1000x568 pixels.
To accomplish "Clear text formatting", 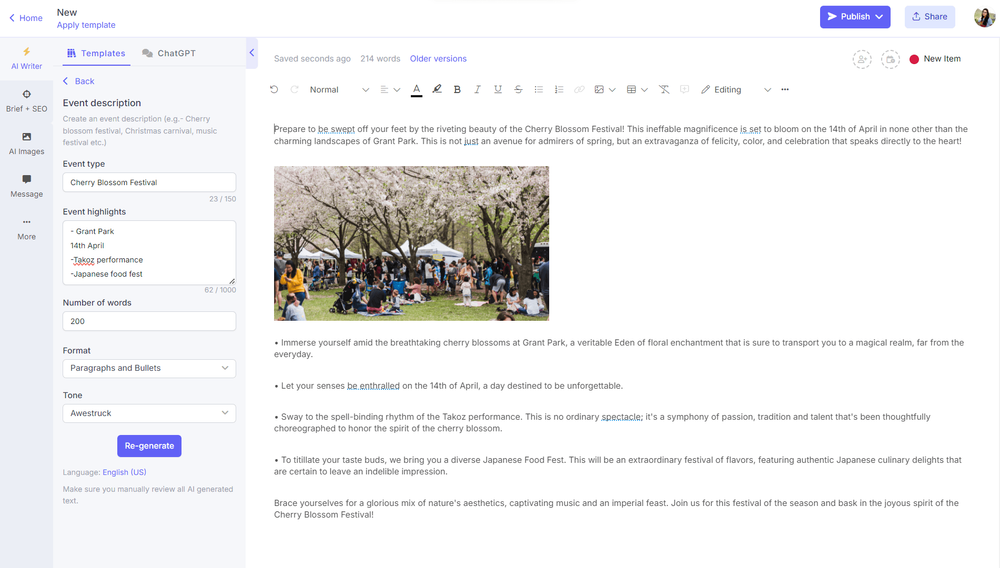I will 664,89.
